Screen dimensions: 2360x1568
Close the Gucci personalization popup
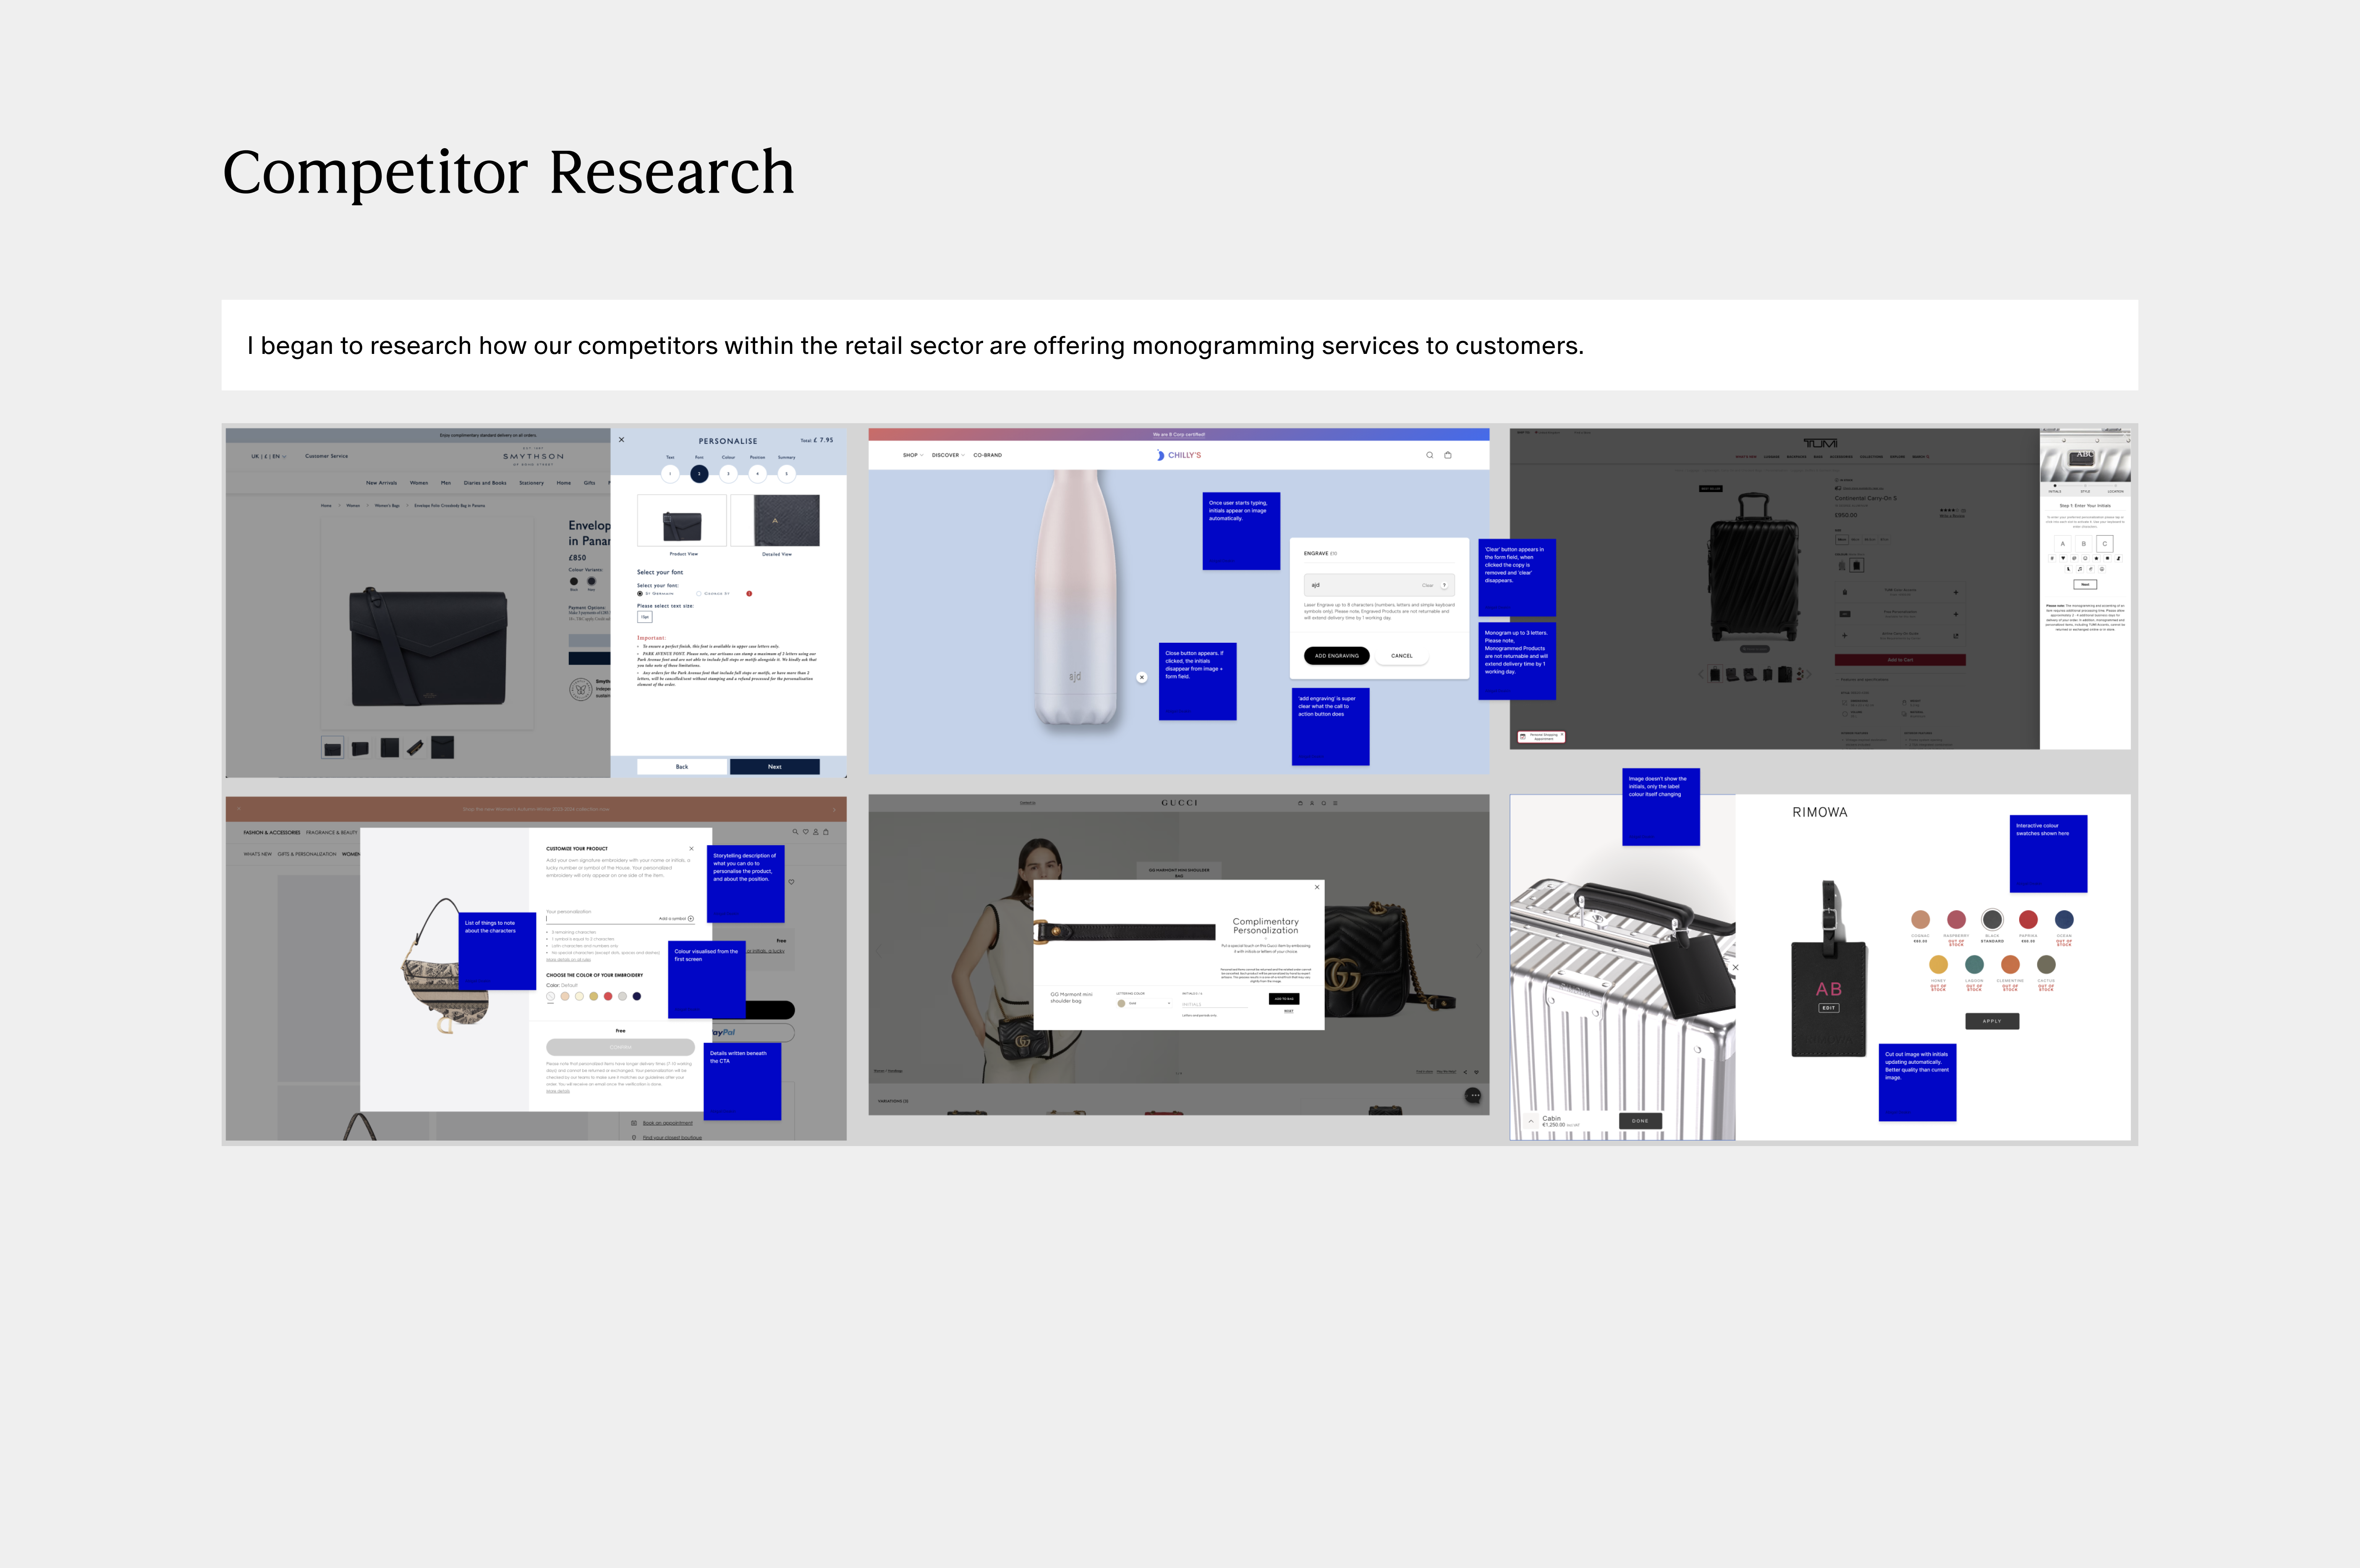(1316, 887)
